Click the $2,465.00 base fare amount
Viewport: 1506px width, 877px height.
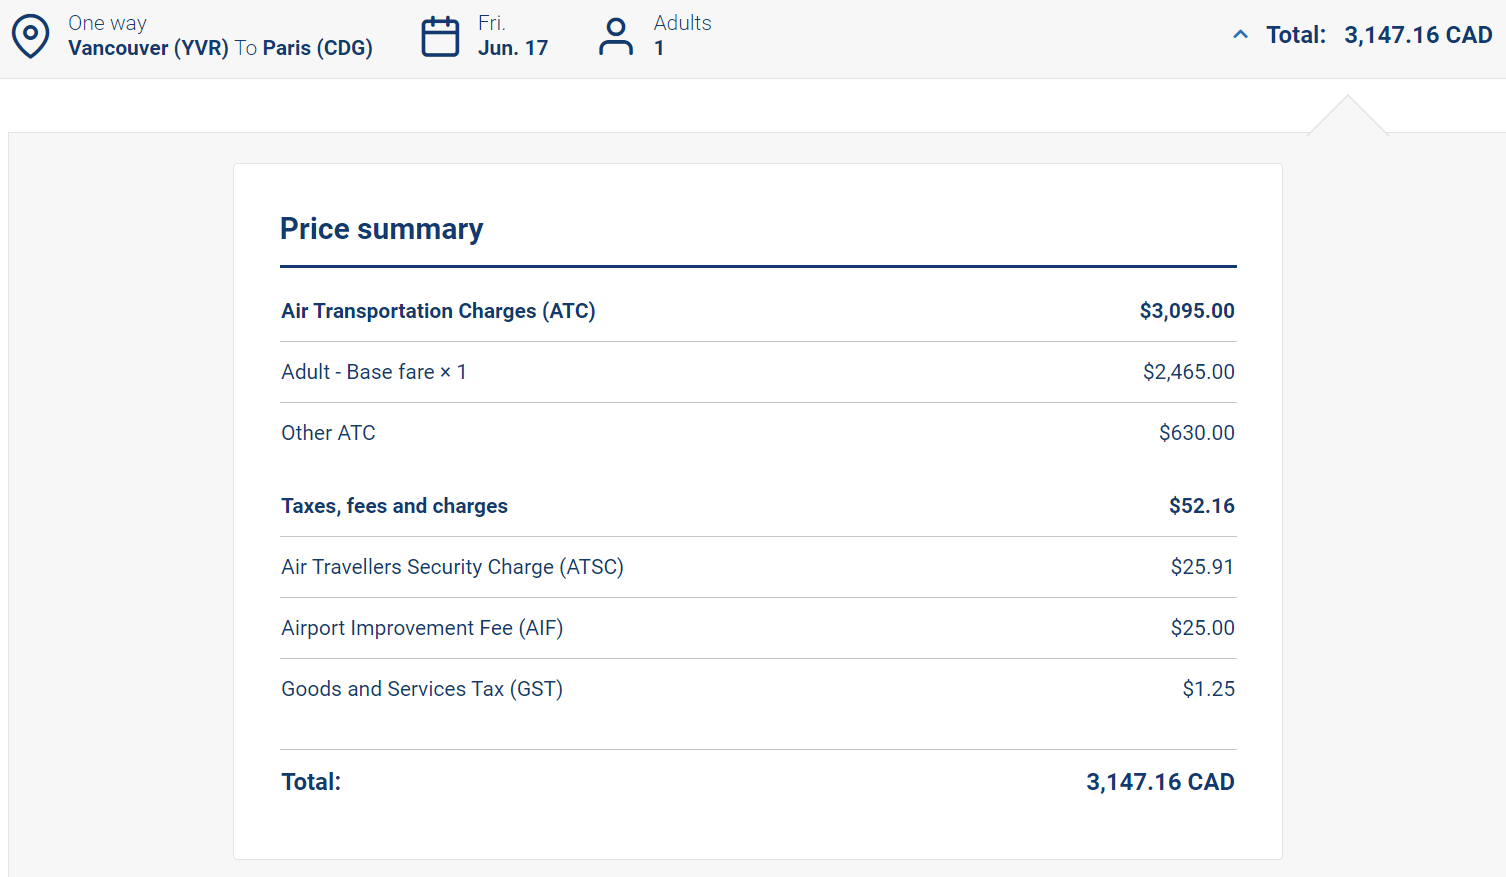(1188, 372)
